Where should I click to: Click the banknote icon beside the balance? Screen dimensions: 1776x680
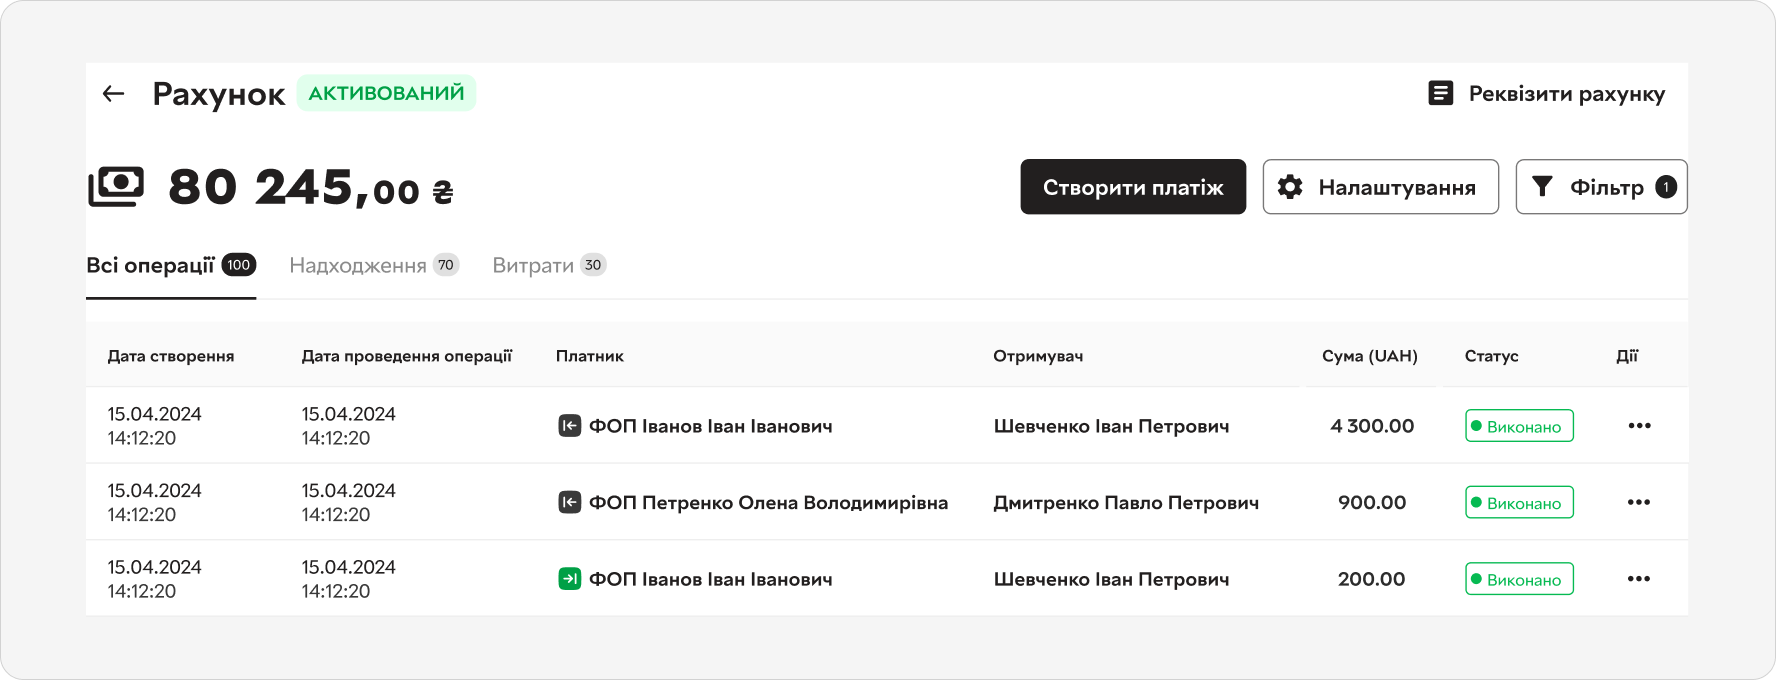pyautogui.click(x=116, y=187)
